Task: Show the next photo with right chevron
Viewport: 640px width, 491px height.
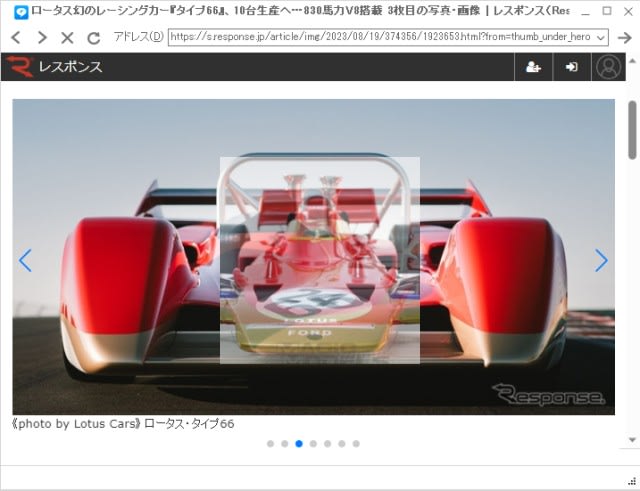Action: (x=601, y=260)
